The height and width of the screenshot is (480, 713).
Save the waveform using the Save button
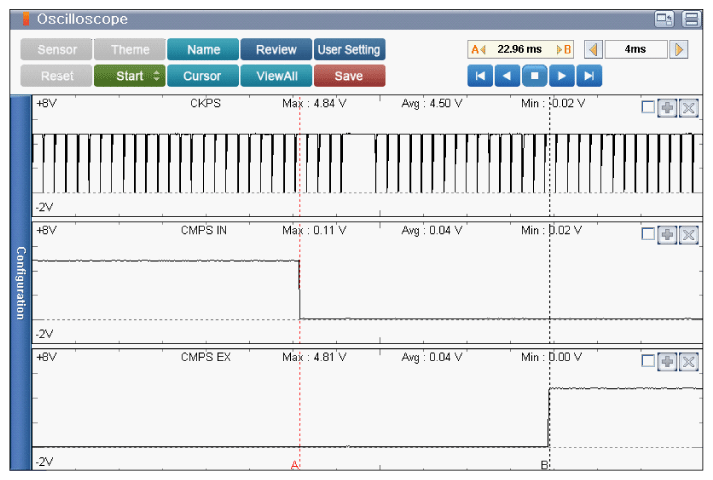[x=349, y=76]
